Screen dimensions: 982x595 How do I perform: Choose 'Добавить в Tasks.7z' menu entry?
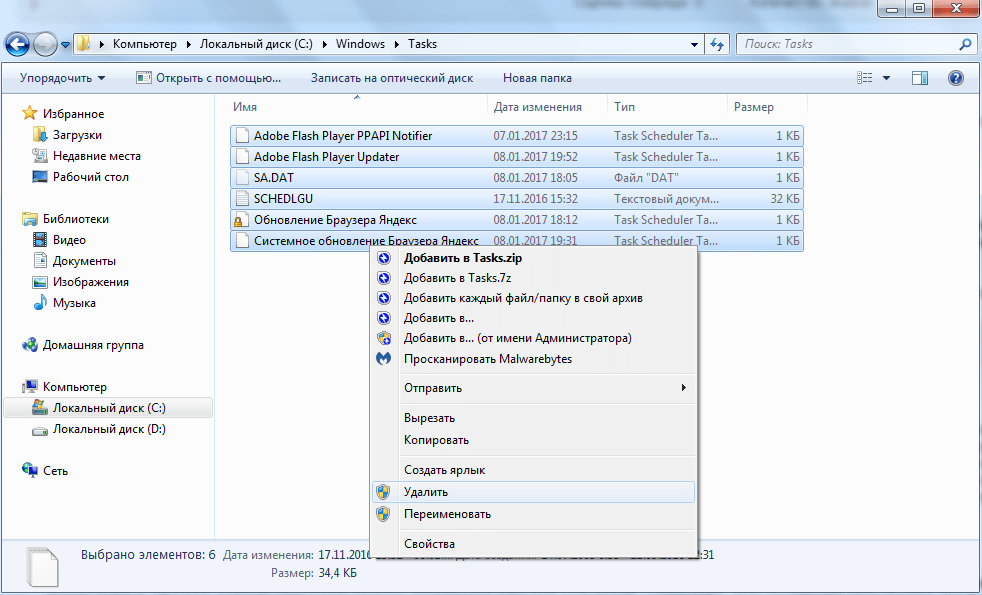tap(534, 278)
